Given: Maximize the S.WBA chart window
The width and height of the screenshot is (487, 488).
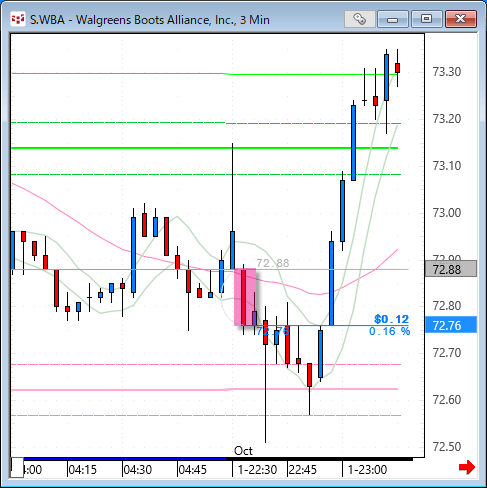Looking at the screenshot, I should (426, 19).
